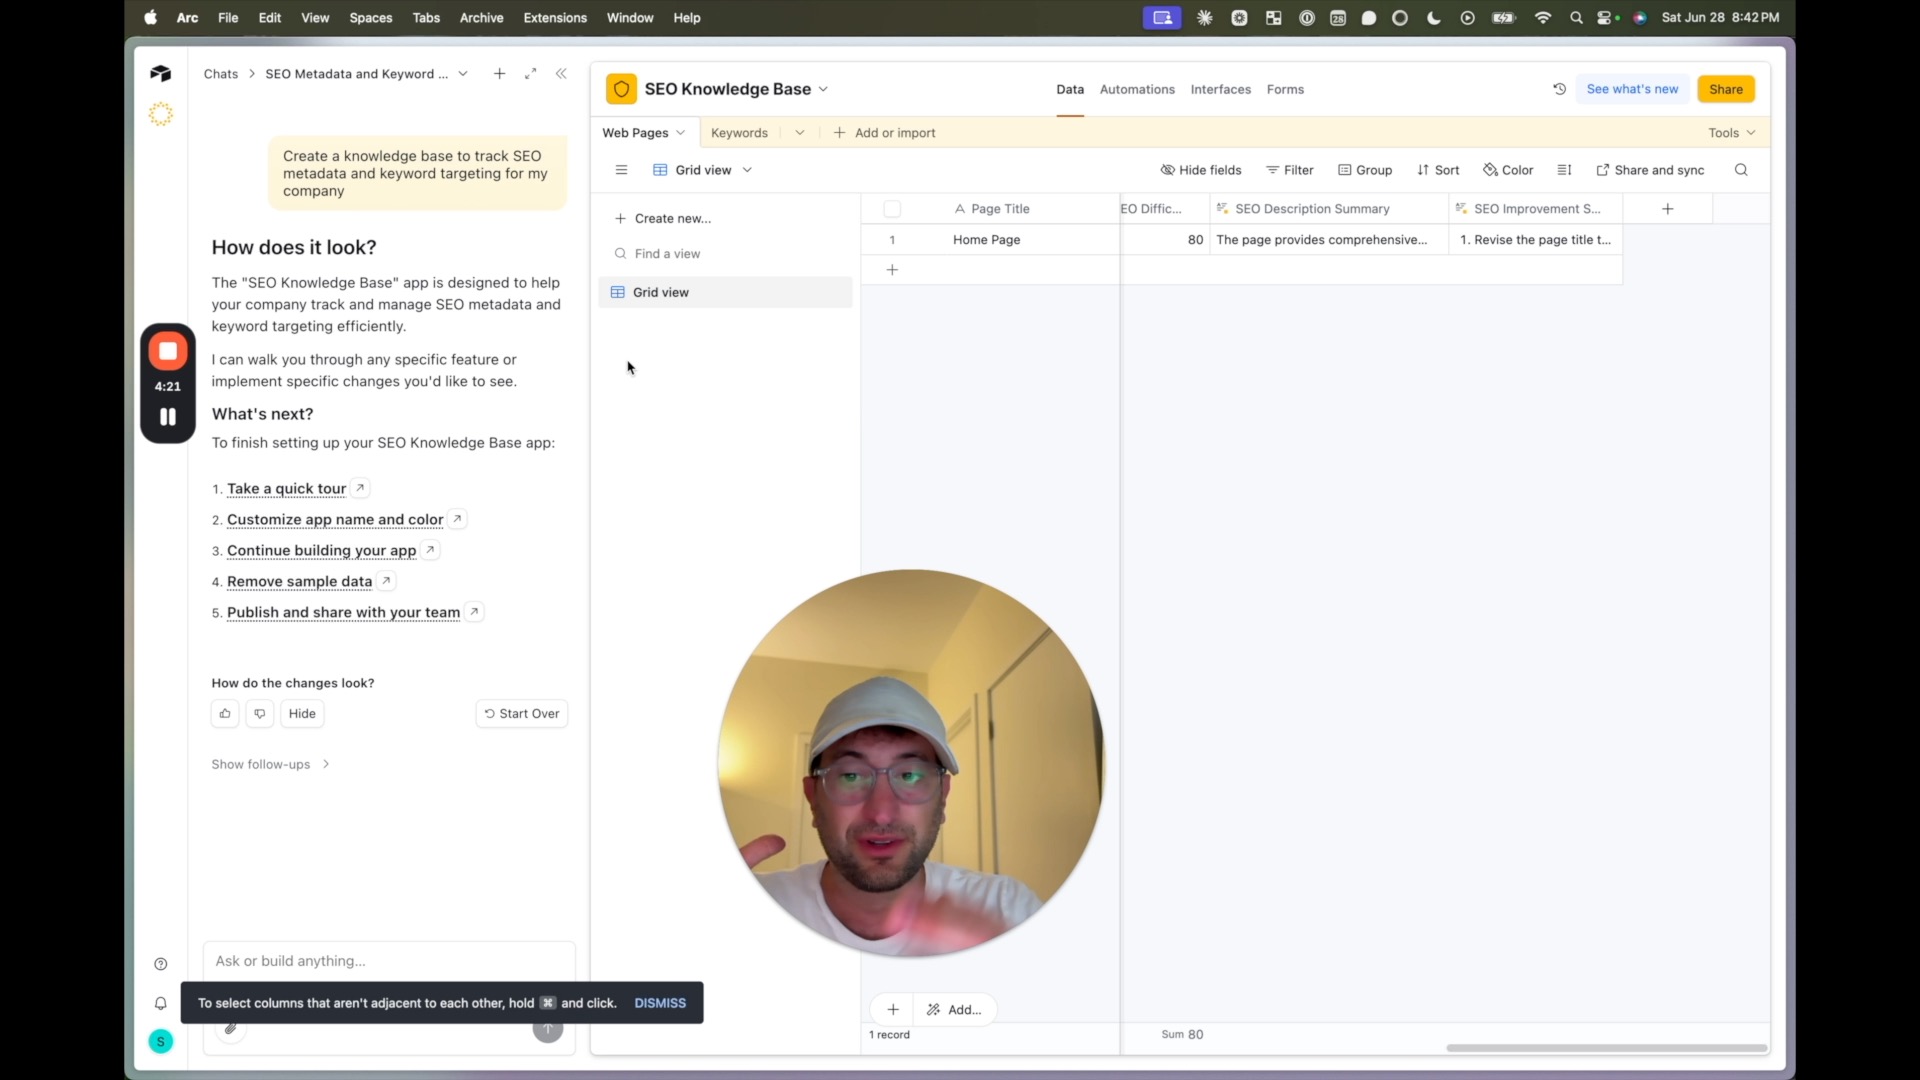Image resolution: width=1920 pixels, height=1080 pixels.
Task: Toggle the select-all rows checkbox
Action: pyautogui.click(x=892, y=209)
